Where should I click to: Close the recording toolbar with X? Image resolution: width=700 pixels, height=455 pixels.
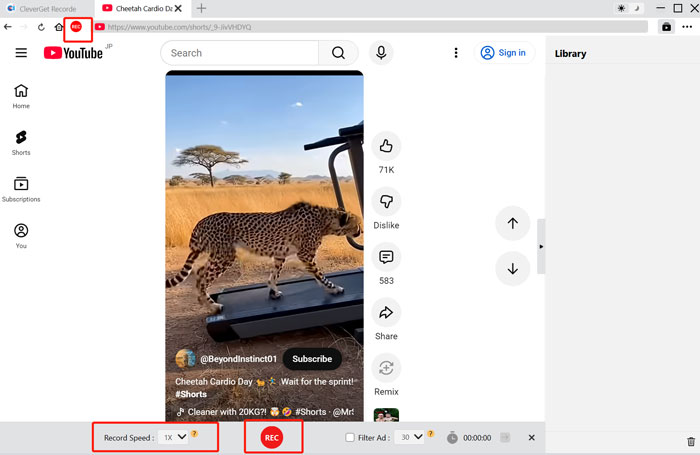[531, 438]
